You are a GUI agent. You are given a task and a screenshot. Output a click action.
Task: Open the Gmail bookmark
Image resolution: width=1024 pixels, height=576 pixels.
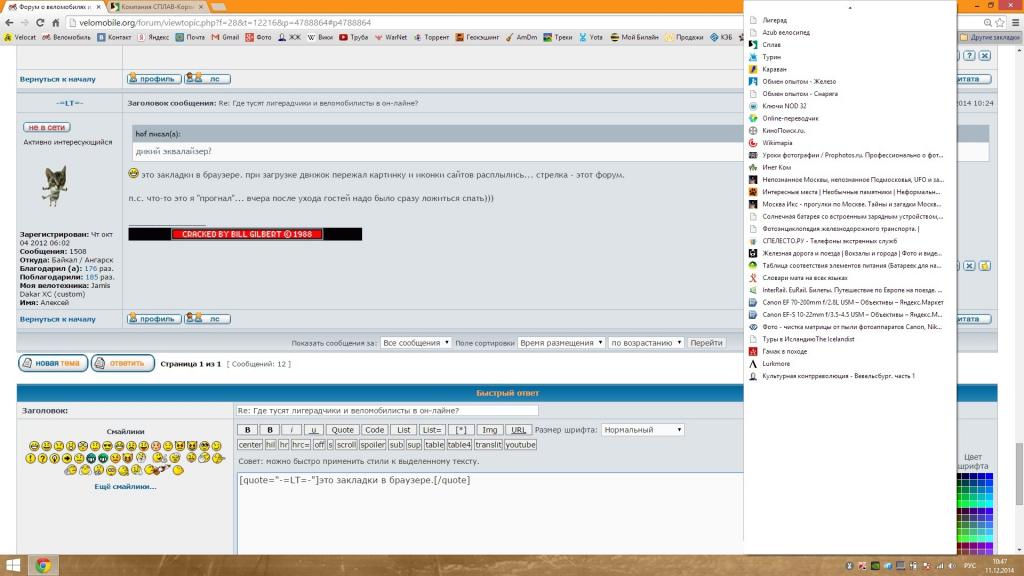pos(225,37)
